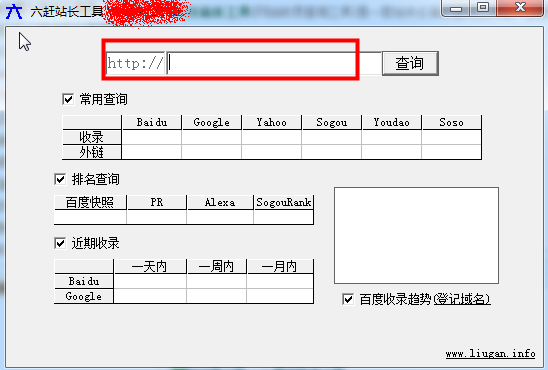
Task: Click the empty Baidu trend chart panel
Action: [x=416, y=235]
